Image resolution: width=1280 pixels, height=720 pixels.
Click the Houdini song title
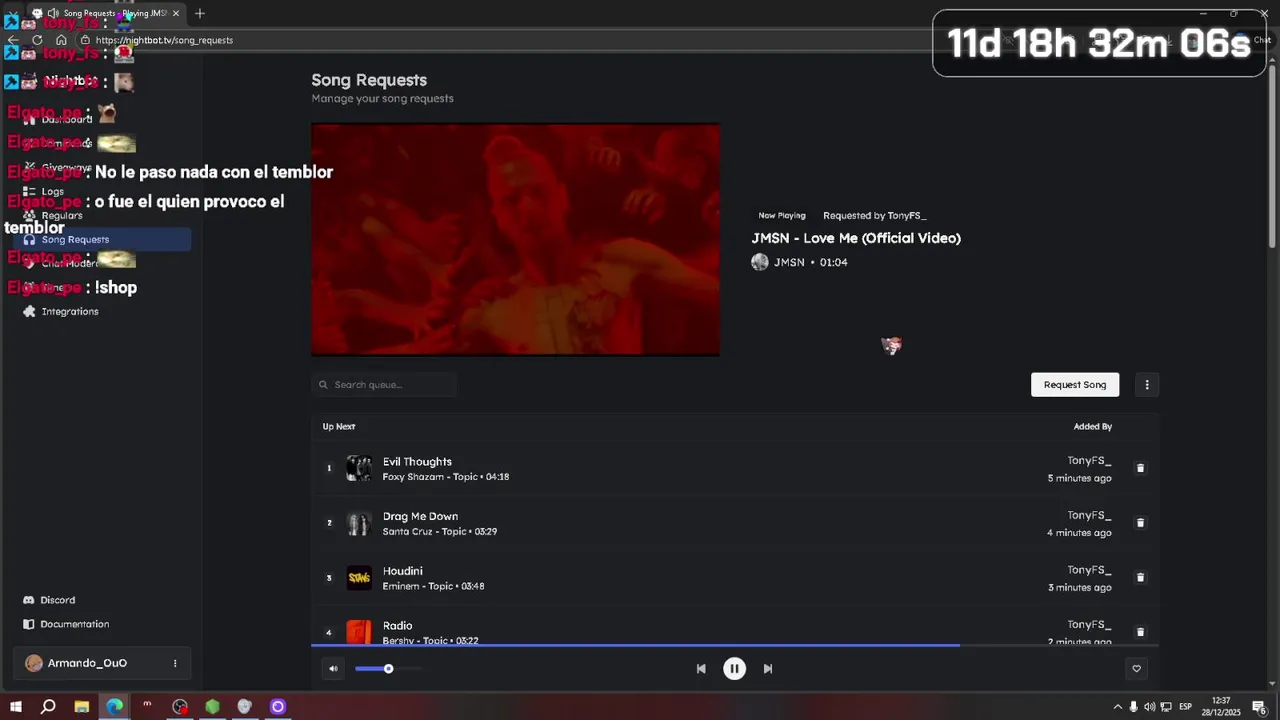pos(402,571)
